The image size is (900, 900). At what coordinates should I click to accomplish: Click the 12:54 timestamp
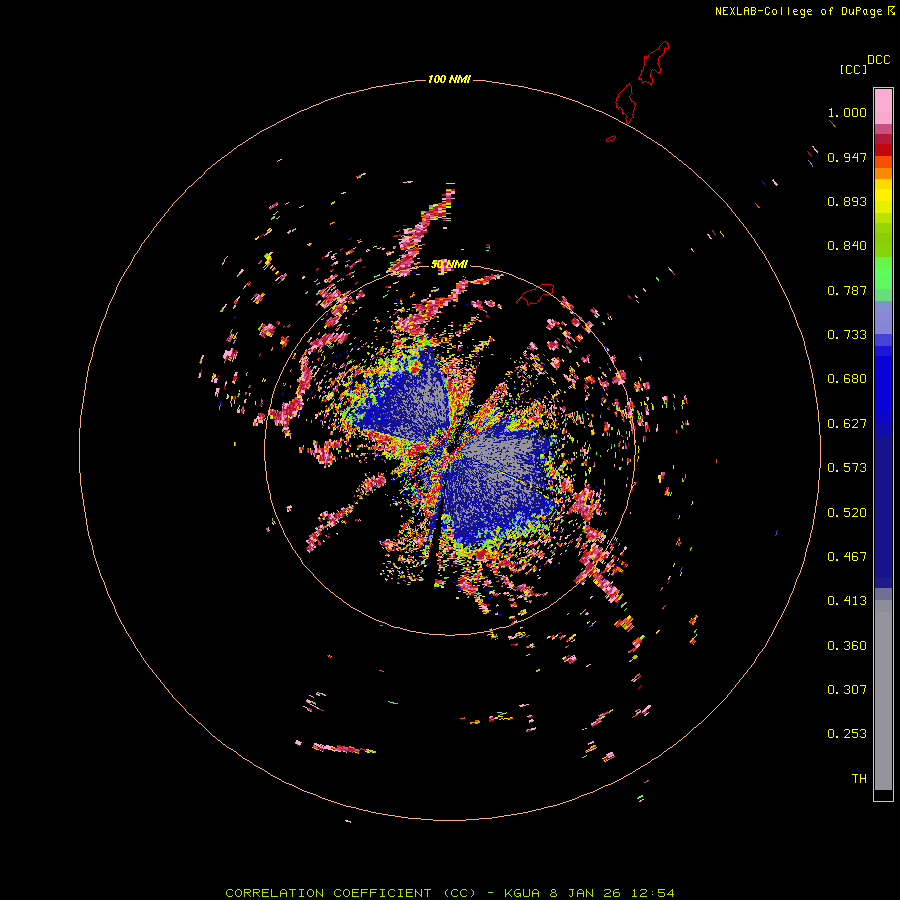pos(653,893)
